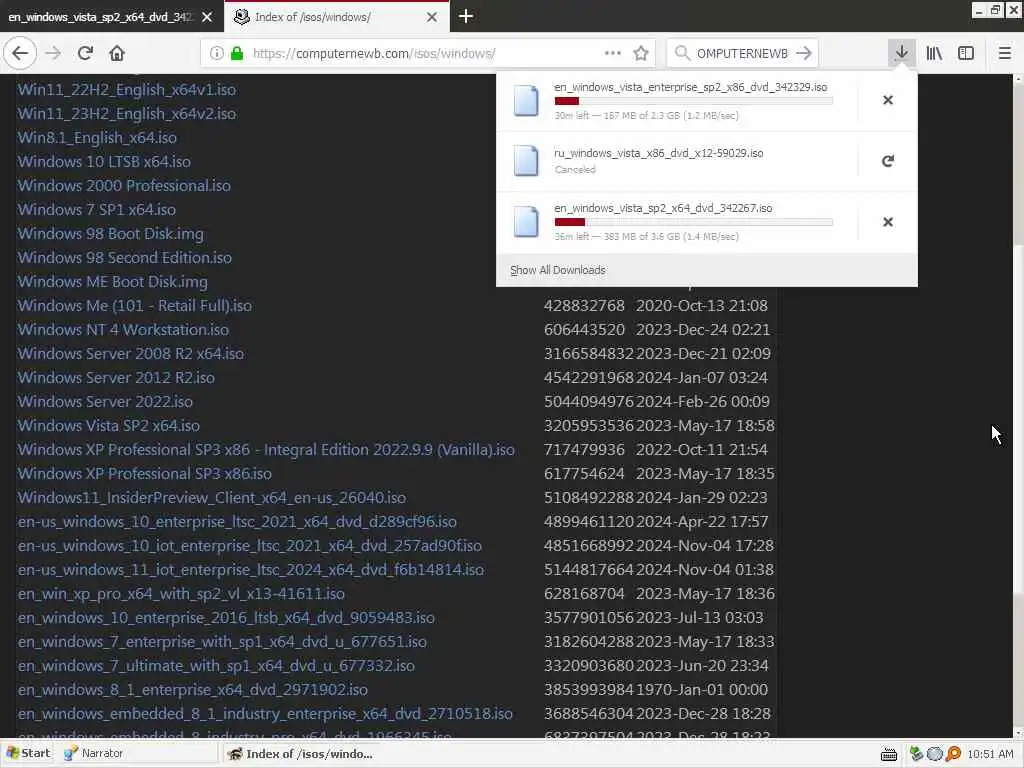Open the Library bookshelf icon
This screenshot has width=1024, height=768.
[934, 54]
